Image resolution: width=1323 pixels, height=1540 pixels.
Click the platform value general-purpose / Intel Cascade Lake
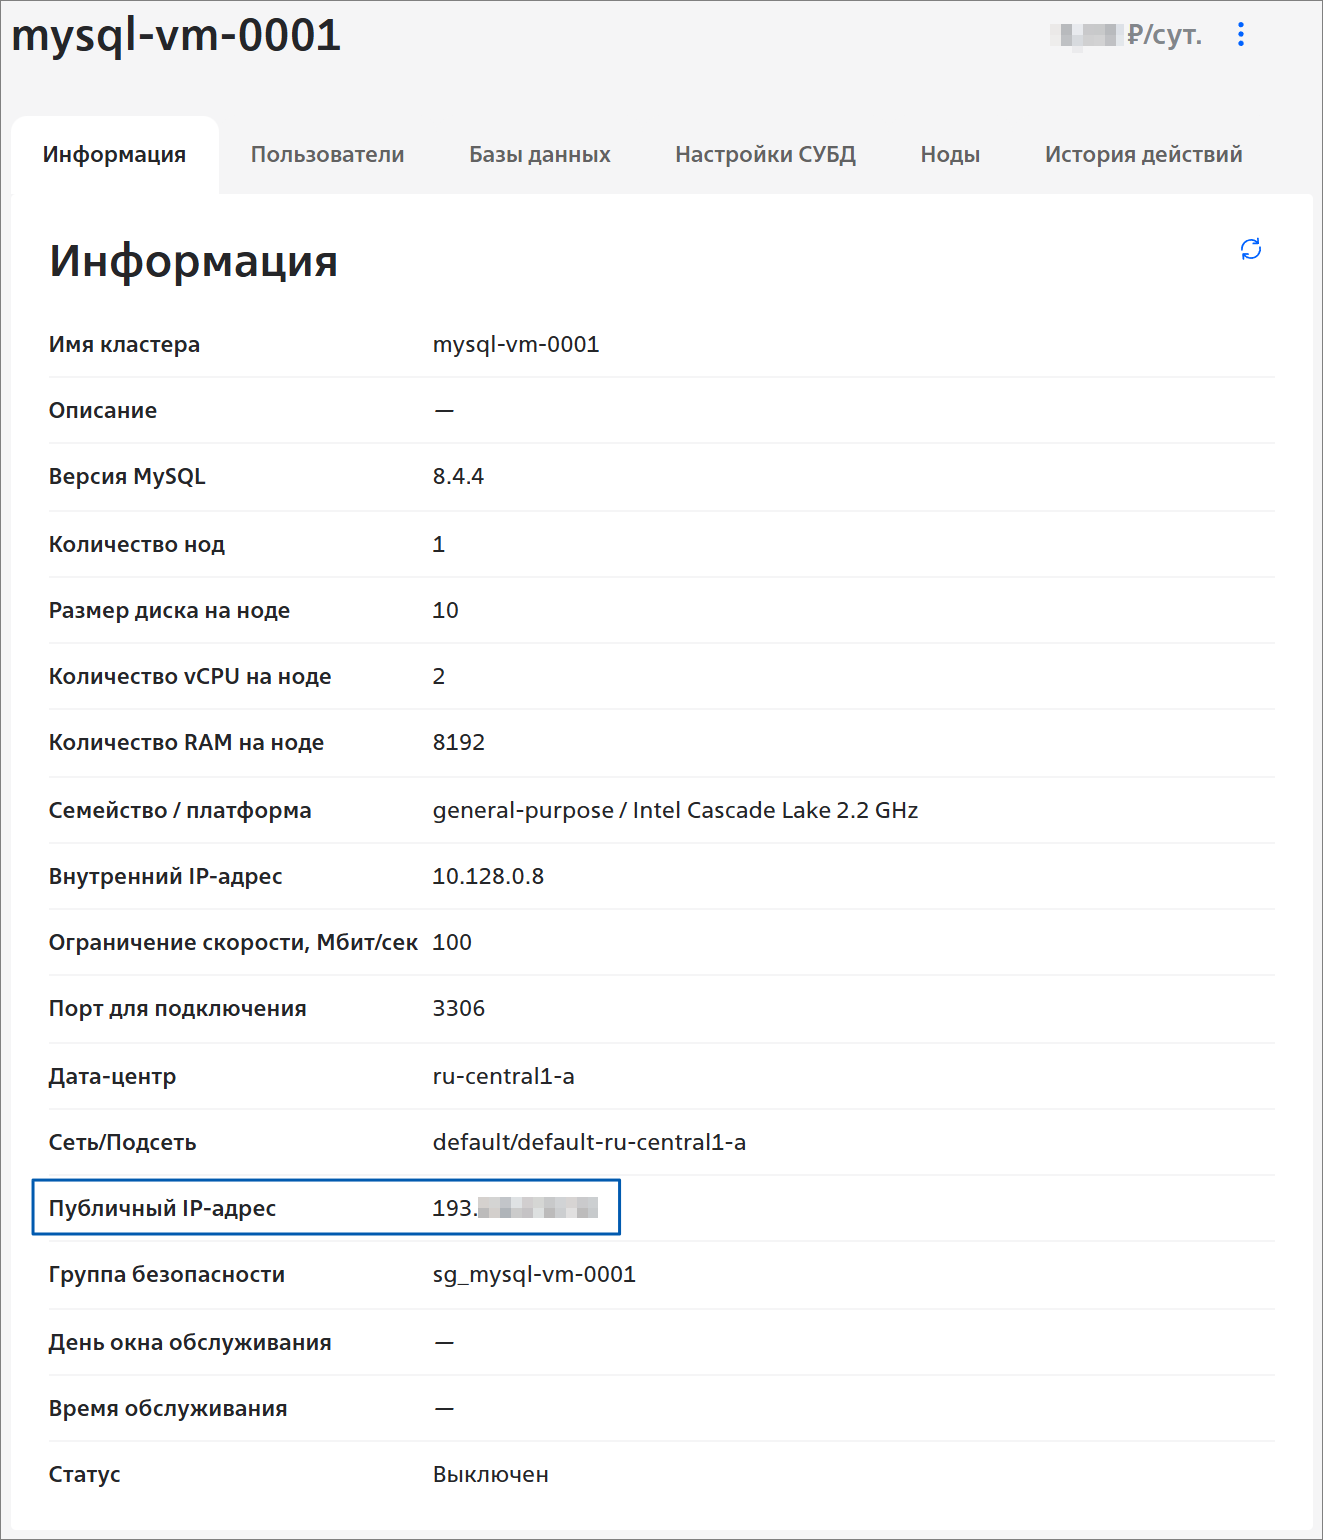point(675,810)
